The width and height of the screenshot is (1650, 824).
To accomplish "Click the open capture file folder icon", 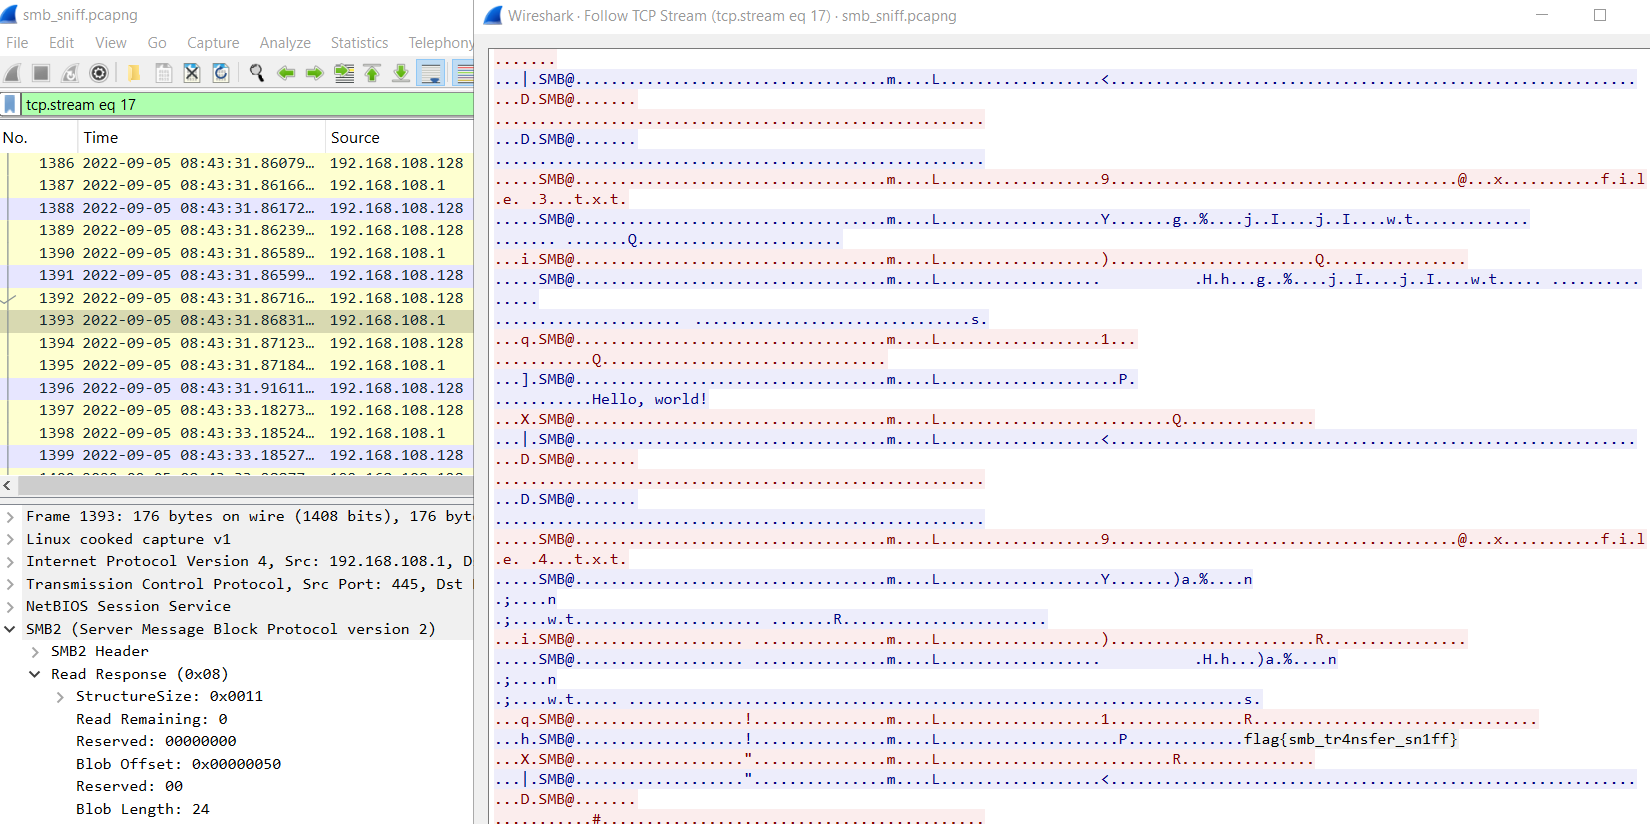I will 133,73.
